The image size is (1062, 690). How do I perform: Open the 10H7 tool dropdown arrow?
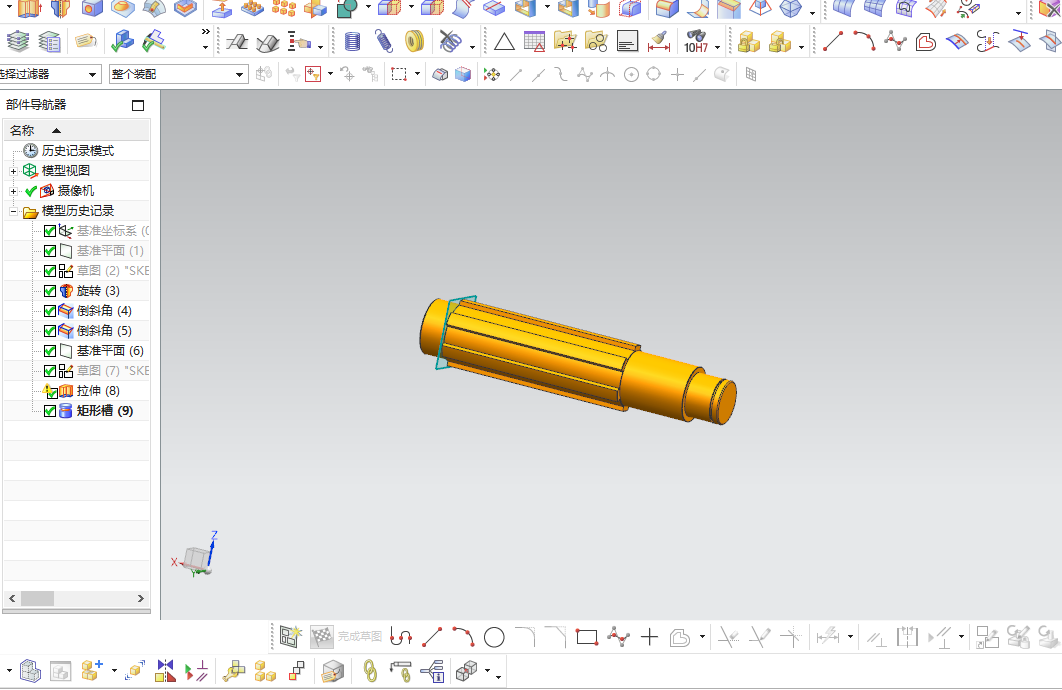[717, 47]
